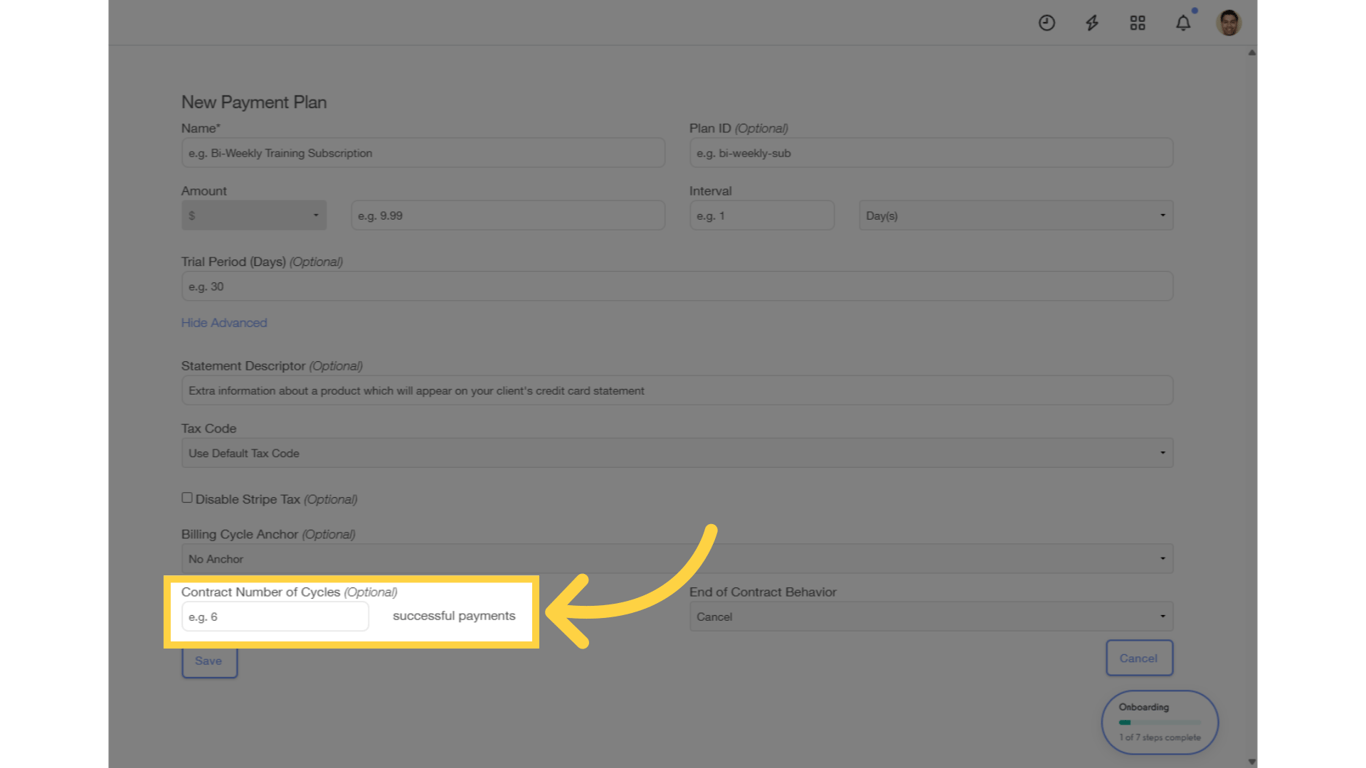Click the Cancel button
This screenshot has height=768, width=1366.
pos(1139,658)
